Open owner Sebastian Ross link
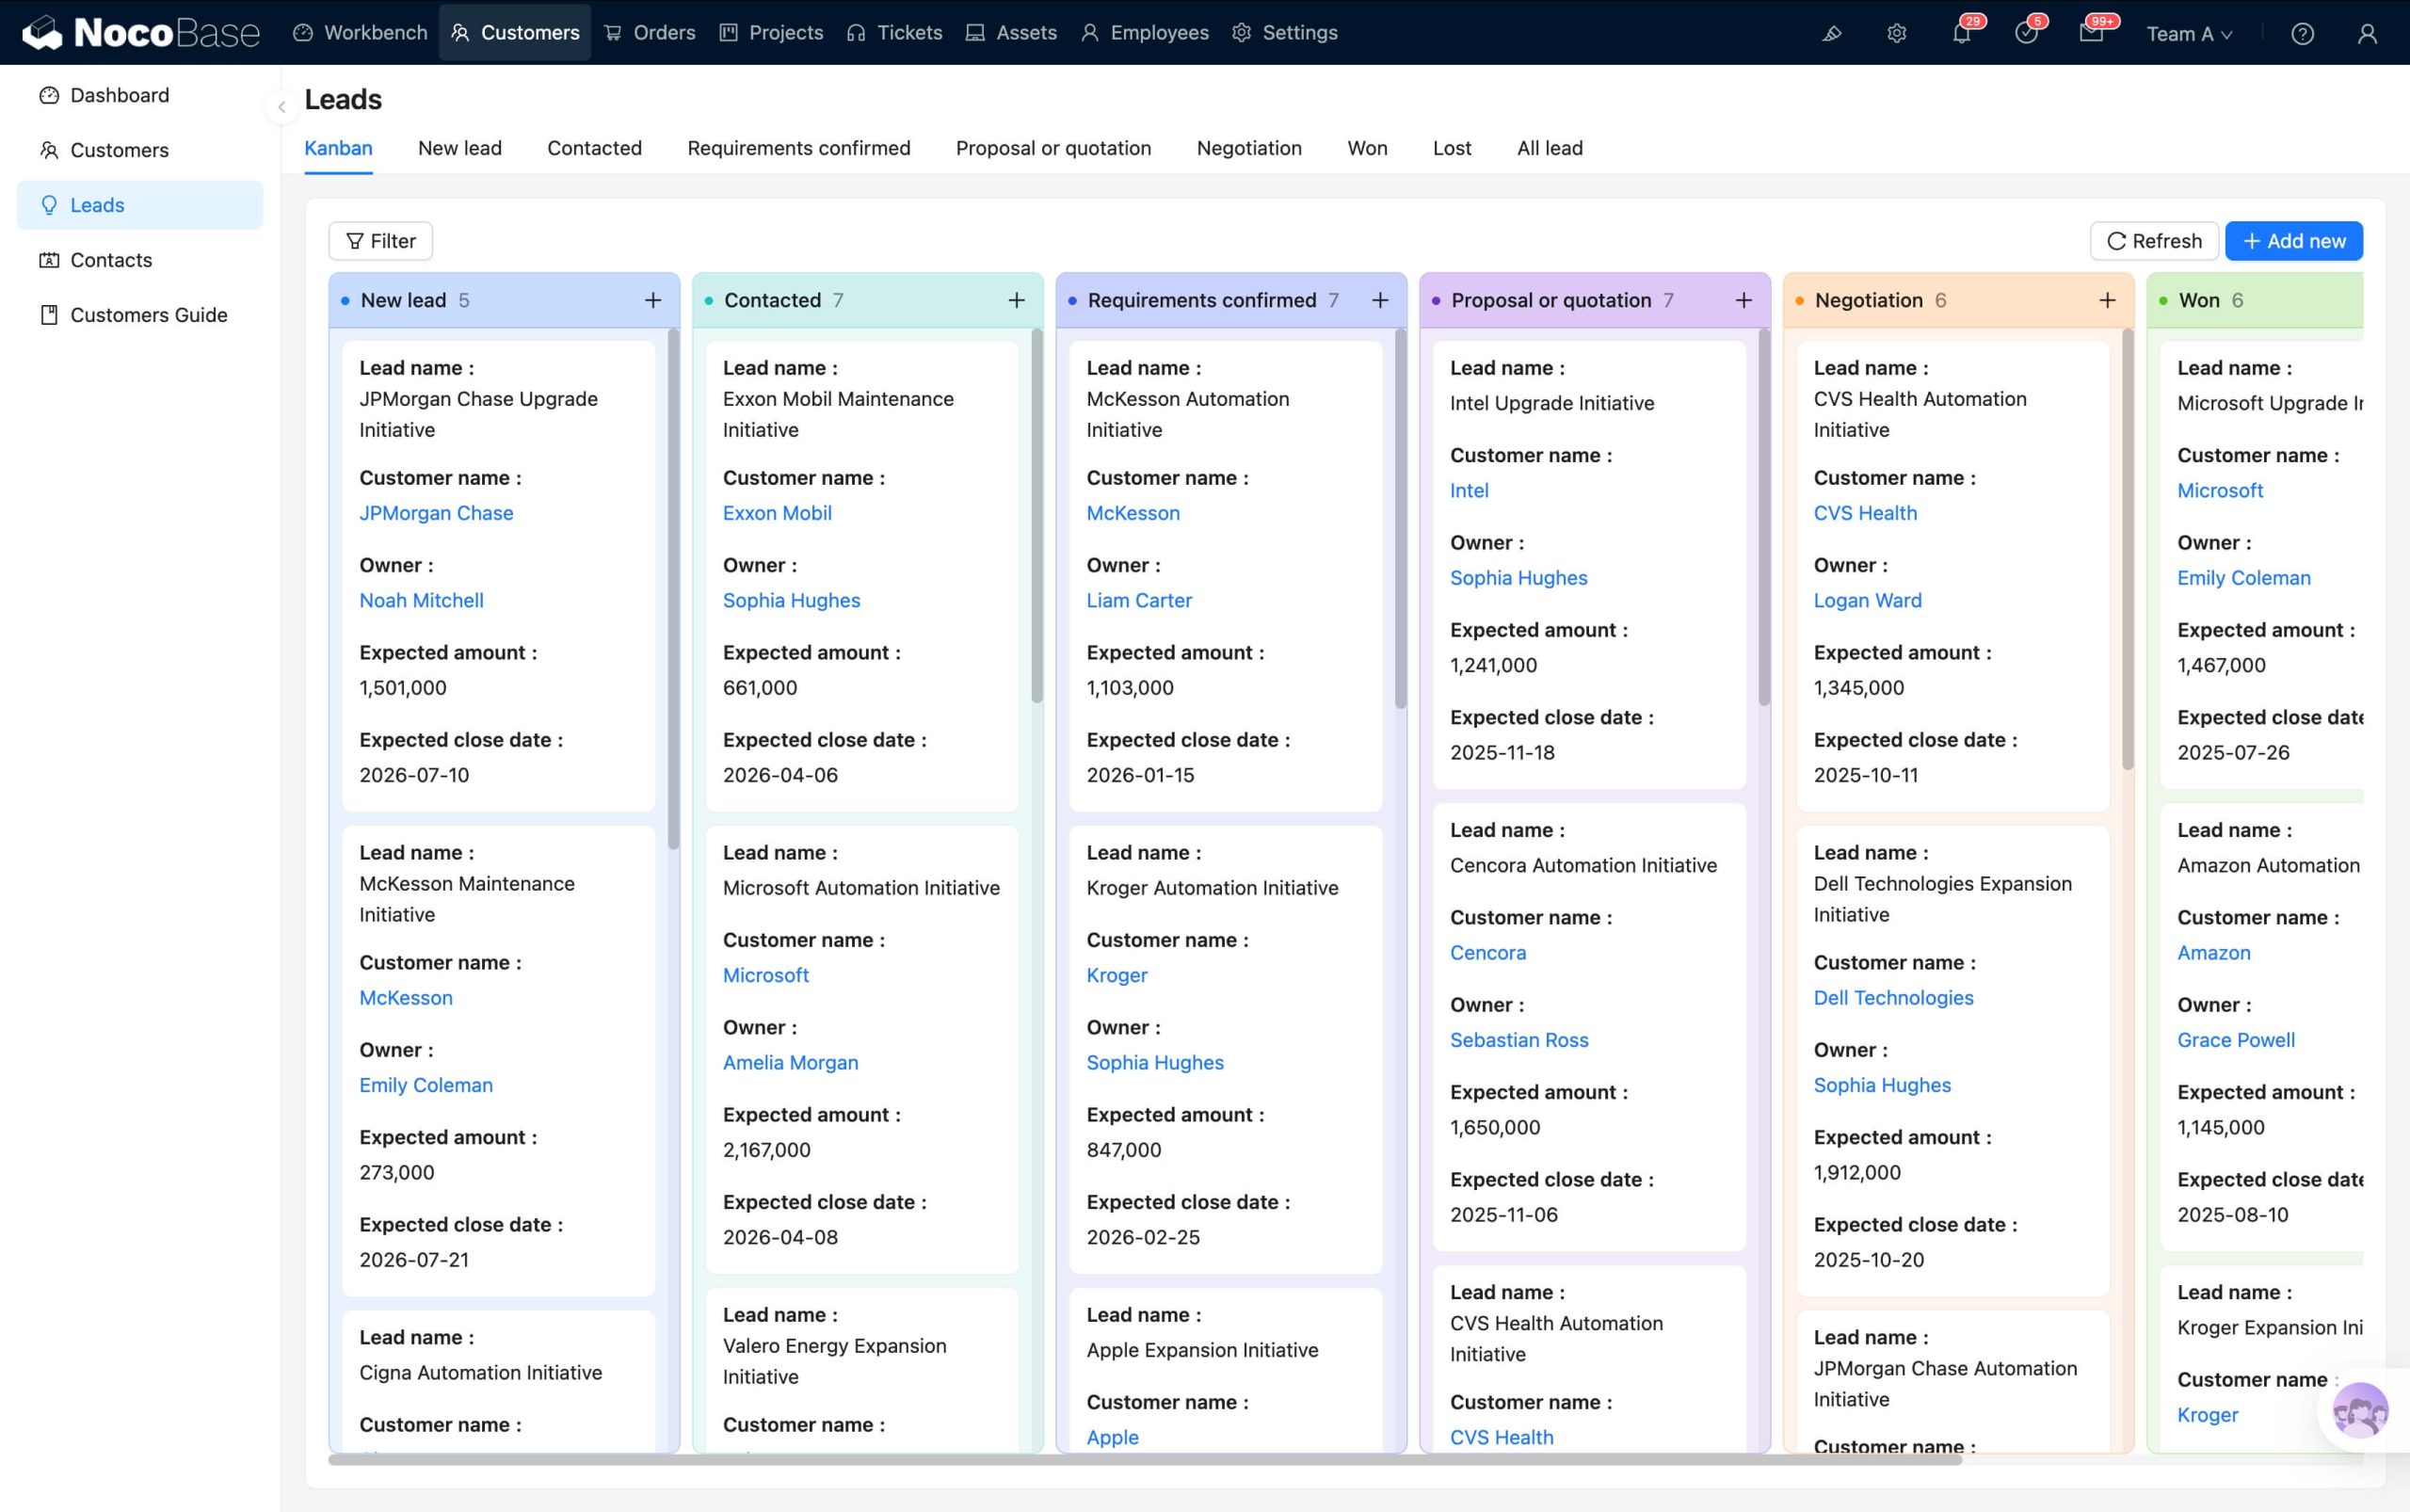 click(x=1519, y=1040)
